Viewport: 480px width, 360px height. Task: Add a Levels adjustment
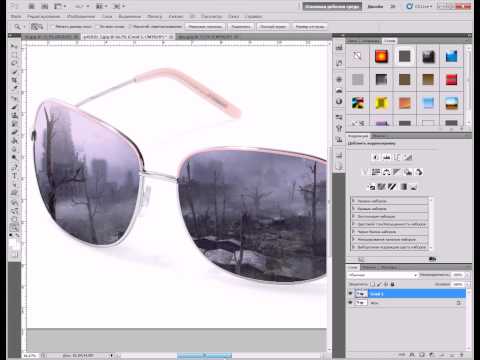(387, 157)
